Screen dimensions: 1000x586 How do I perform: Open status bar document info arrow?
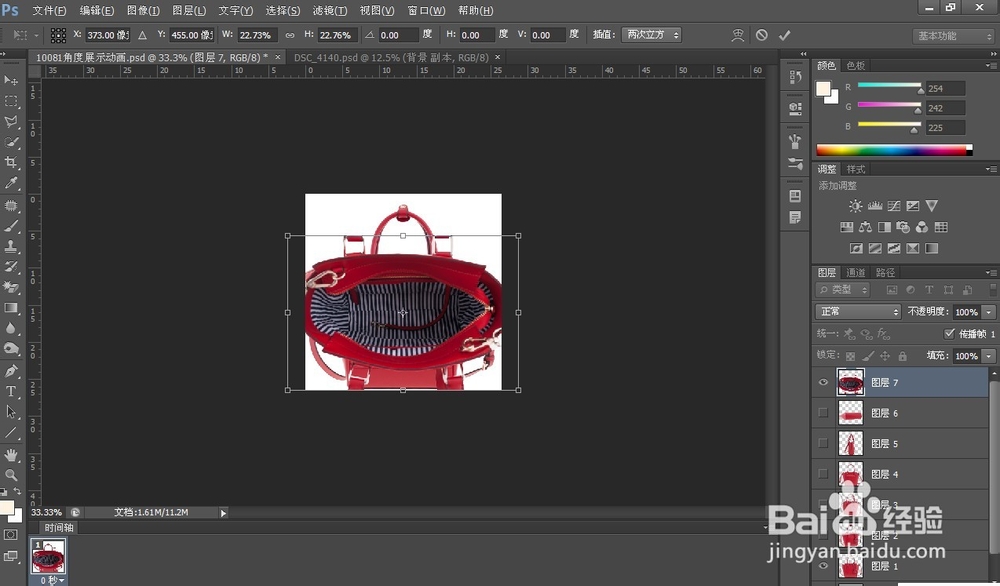[223, 513]
